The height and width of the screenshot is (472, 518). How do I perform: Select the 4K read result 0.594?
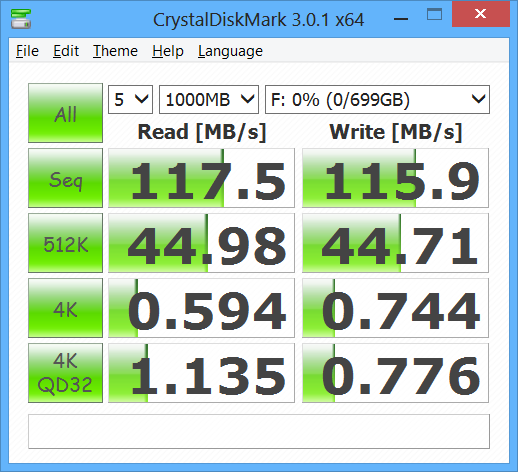click(201, 308)
